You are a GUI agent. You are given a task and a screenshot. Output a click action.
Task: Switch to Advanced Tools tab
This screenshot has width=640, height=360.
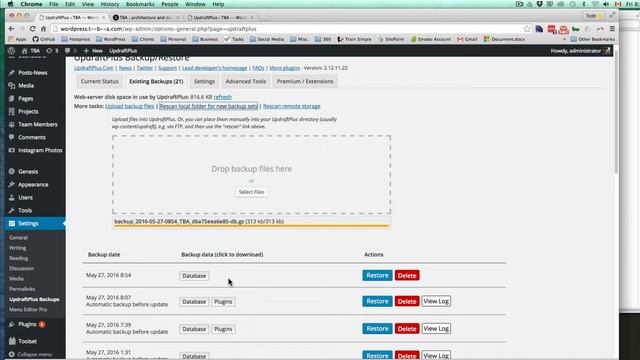pos(246,81)
